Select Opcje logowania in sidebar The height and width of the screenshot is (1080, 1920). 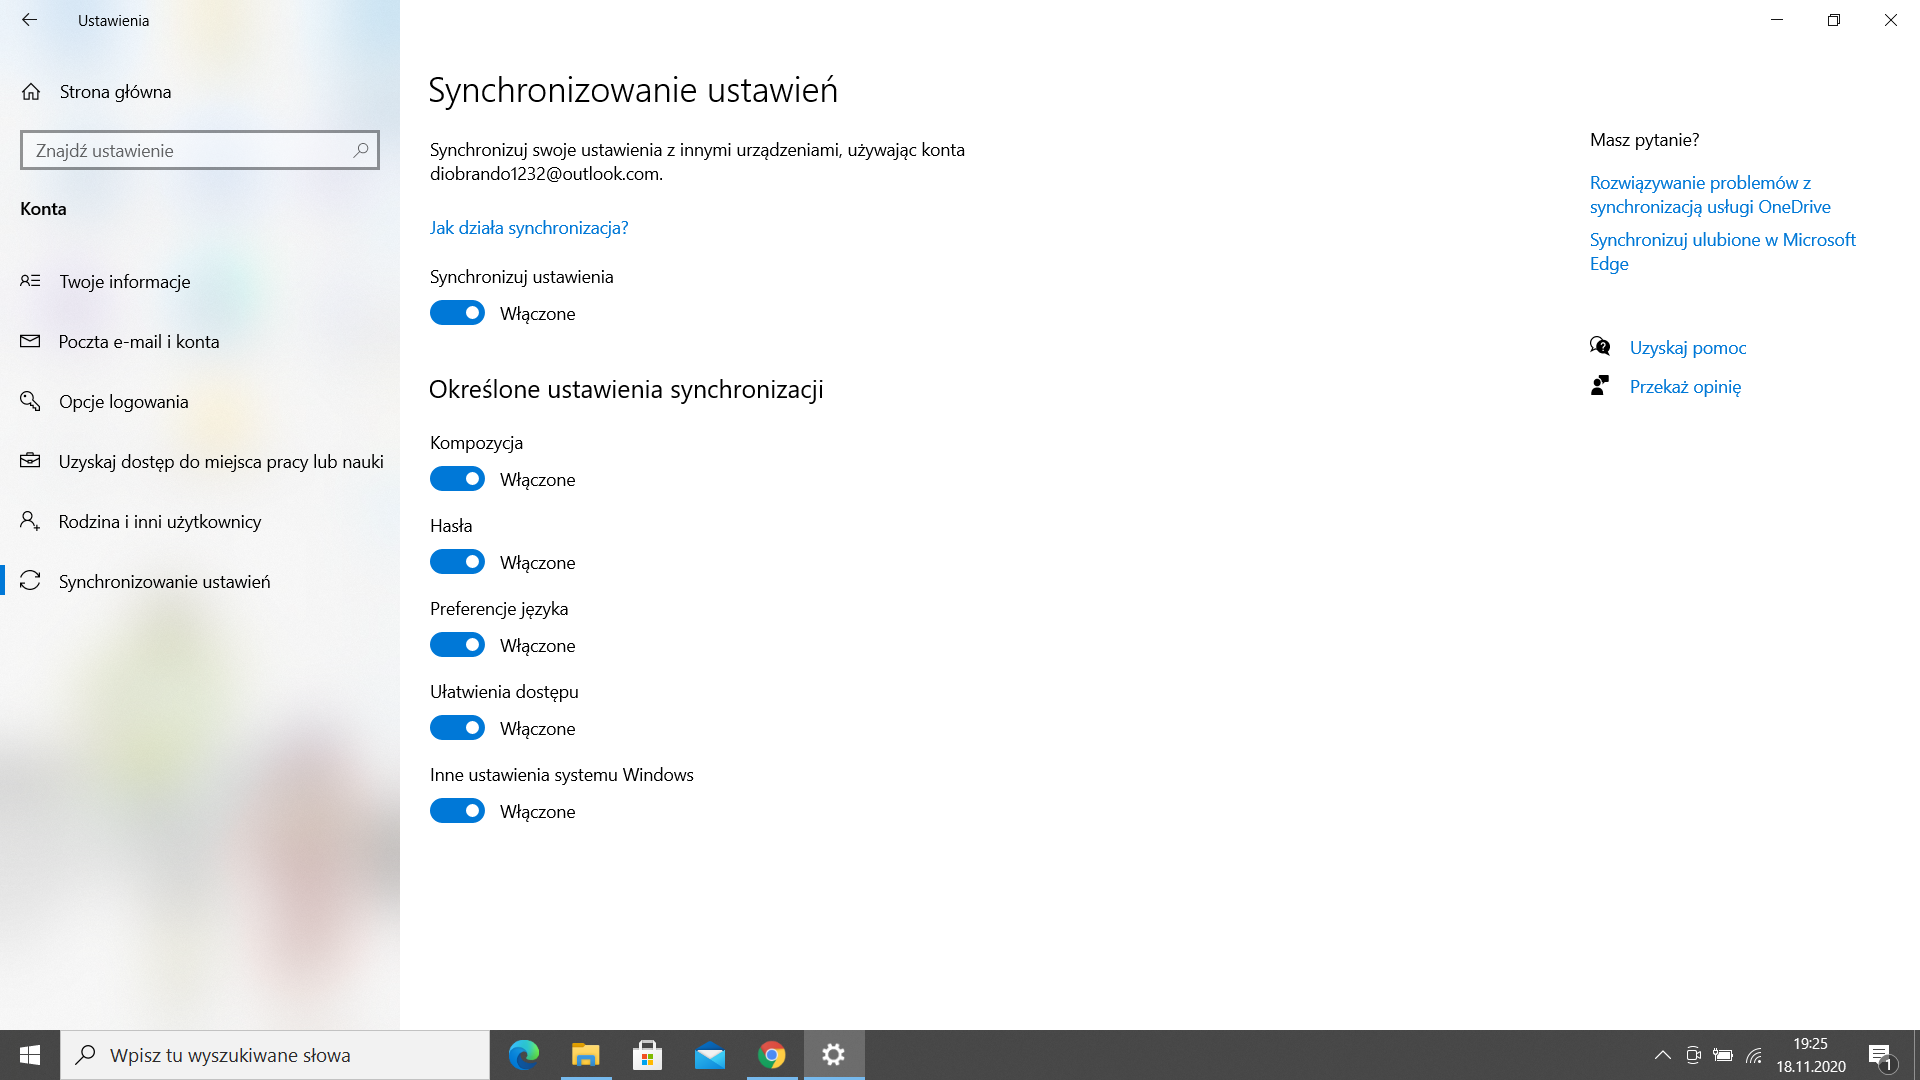[x=123, y=402]
